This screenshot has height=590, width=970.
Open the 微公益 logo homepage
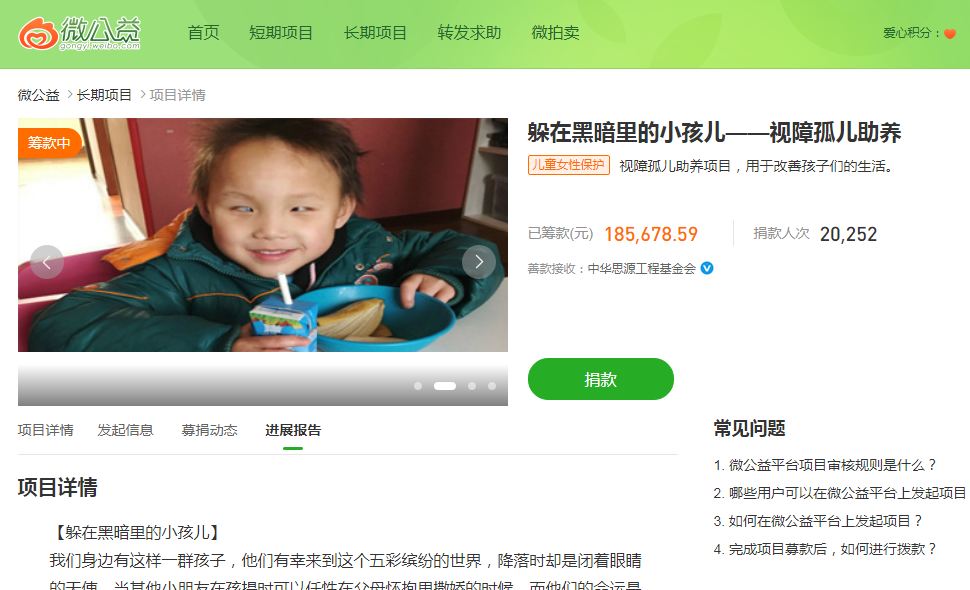(80, 33)
